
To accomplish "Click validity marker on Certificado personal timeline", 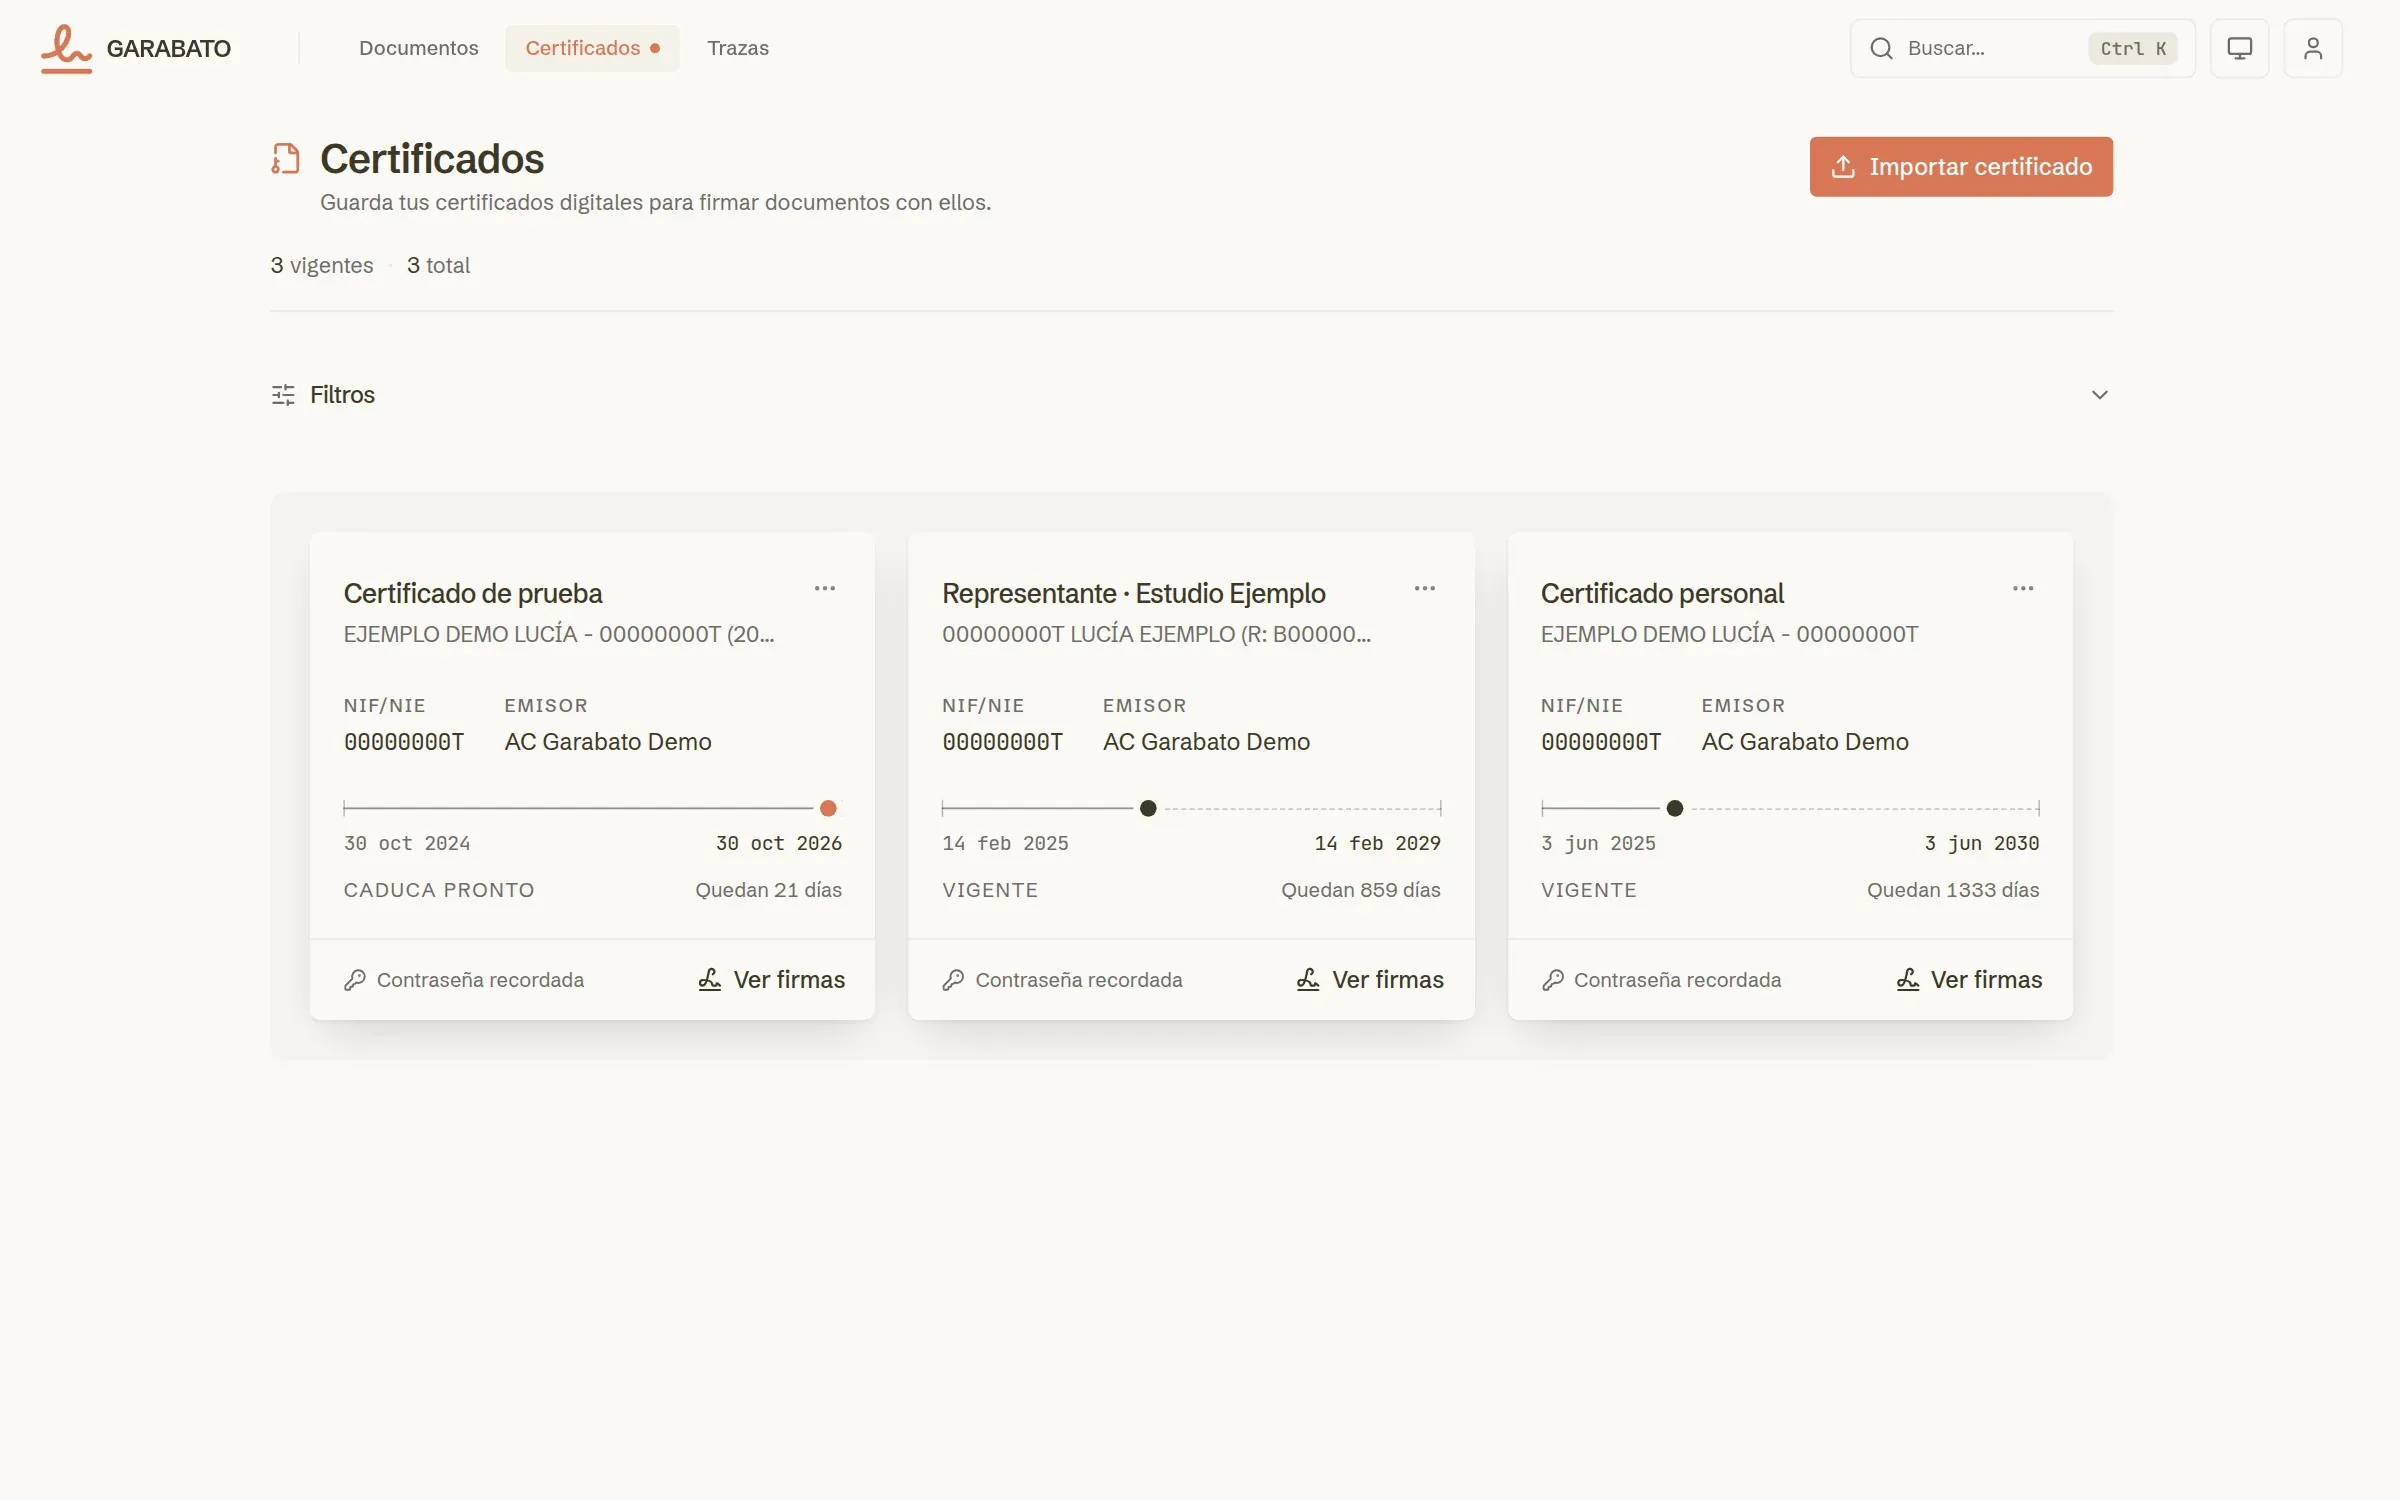I will point(1674,808).
